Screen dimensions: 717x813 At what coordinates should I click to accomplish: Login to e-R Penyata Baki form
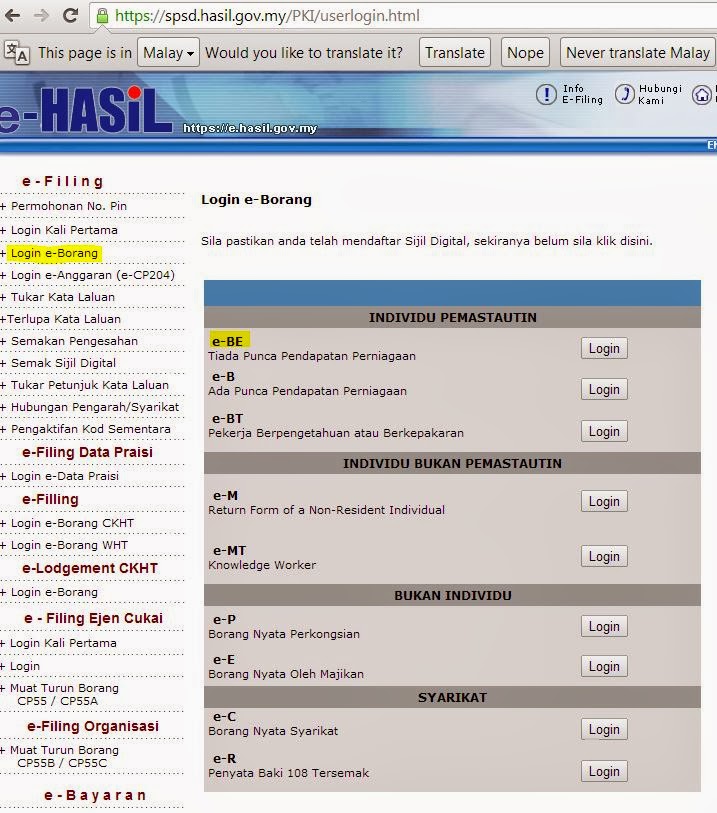[x=604, y=772]
